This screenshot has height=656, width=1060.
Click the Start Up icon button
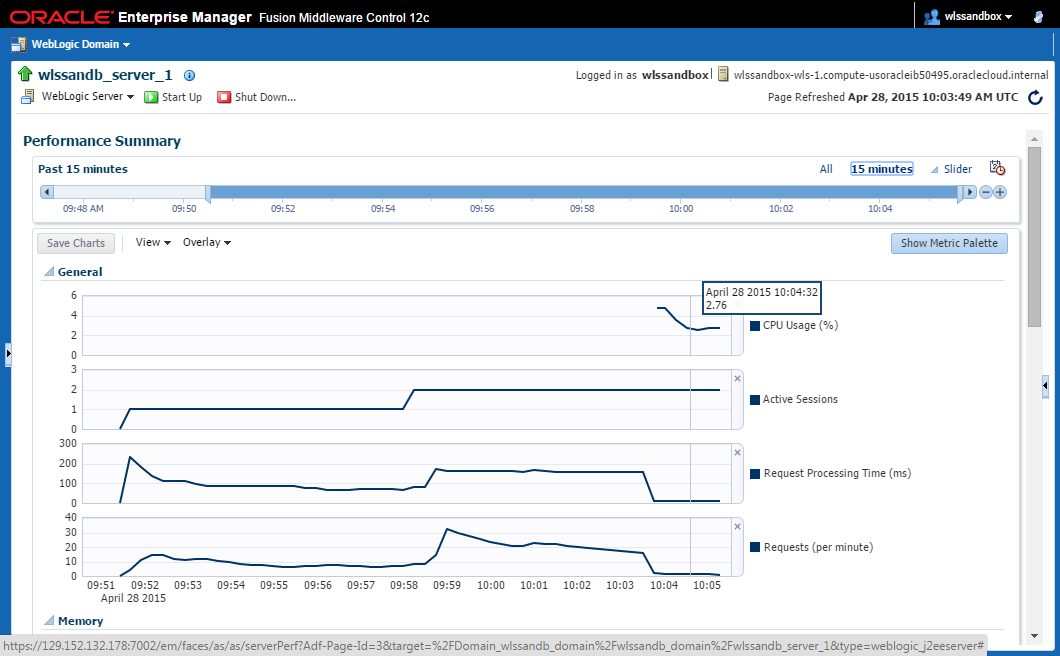tap(151, 97)
